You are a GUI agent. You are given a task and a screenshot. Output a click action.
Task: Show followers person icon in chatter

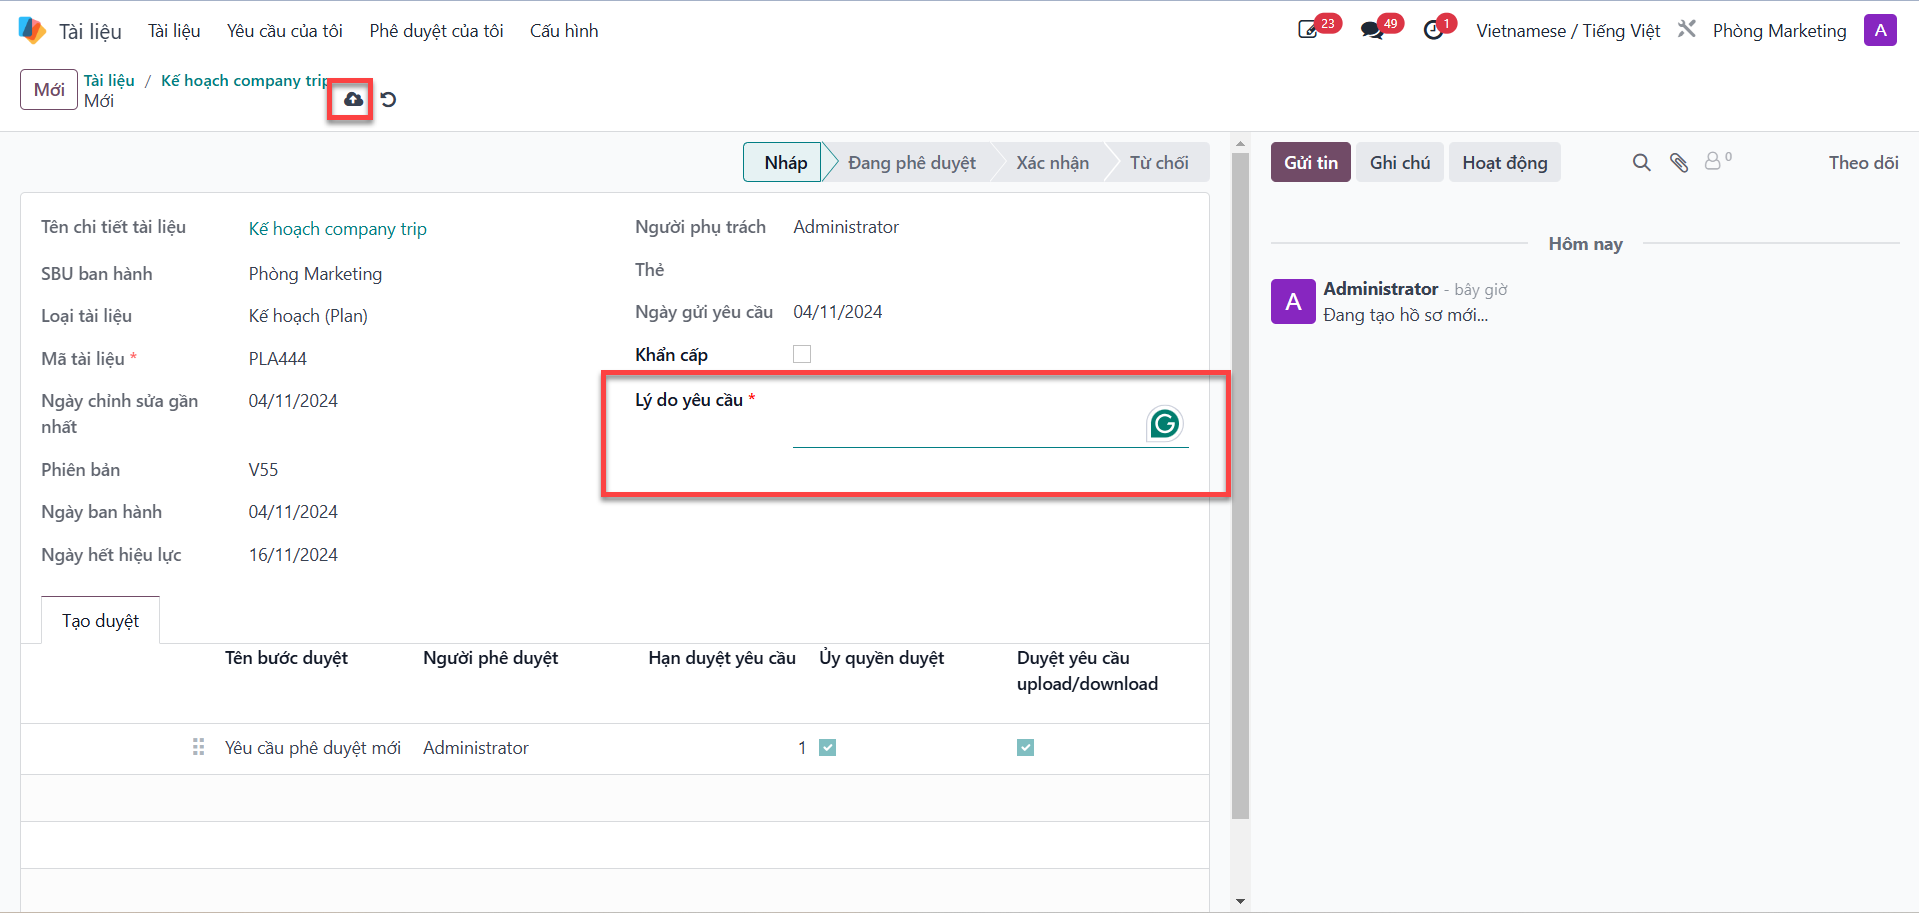pos(1717,160)
